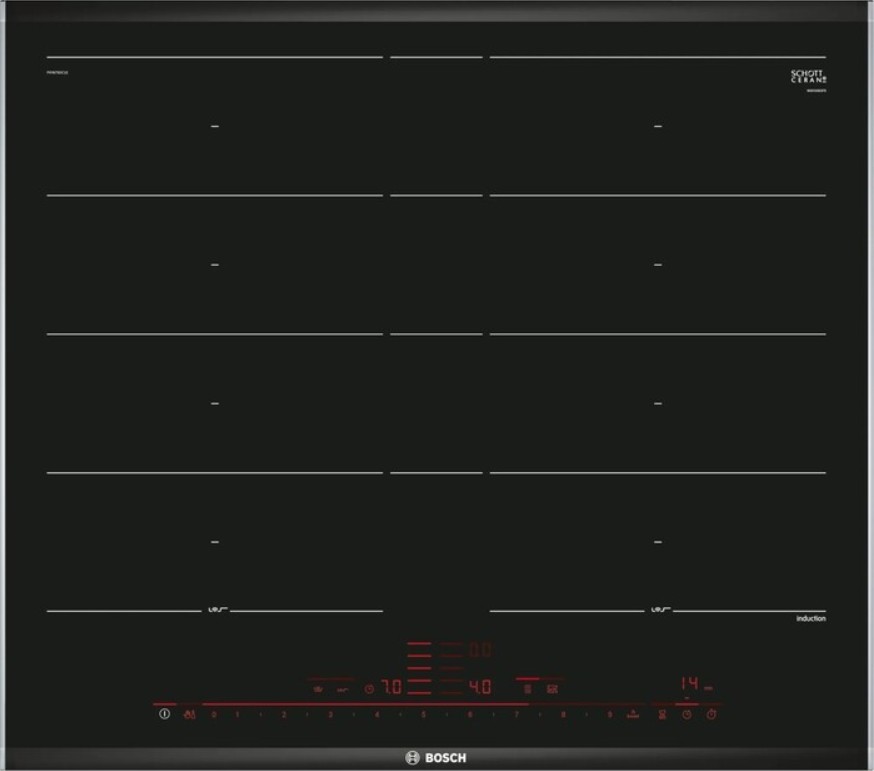
Task: Tap the PowerBoost icon after level 9
Action: 633,714
